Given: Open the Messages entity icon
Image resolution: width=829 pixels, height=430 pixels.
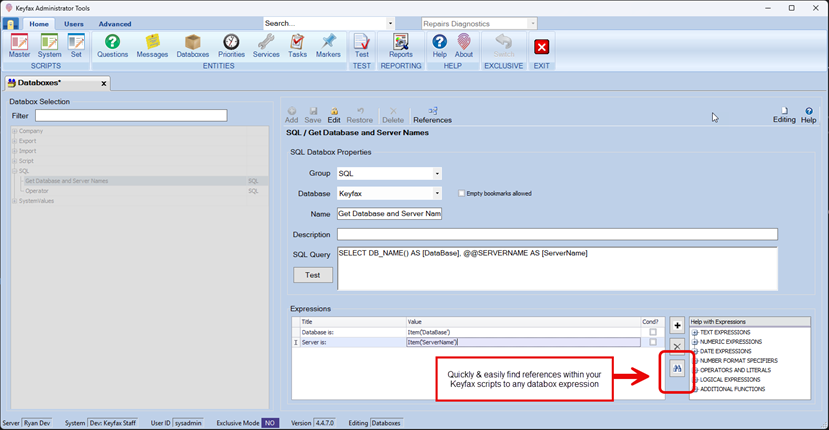Looking at the screenshot, I should point(152,46).
